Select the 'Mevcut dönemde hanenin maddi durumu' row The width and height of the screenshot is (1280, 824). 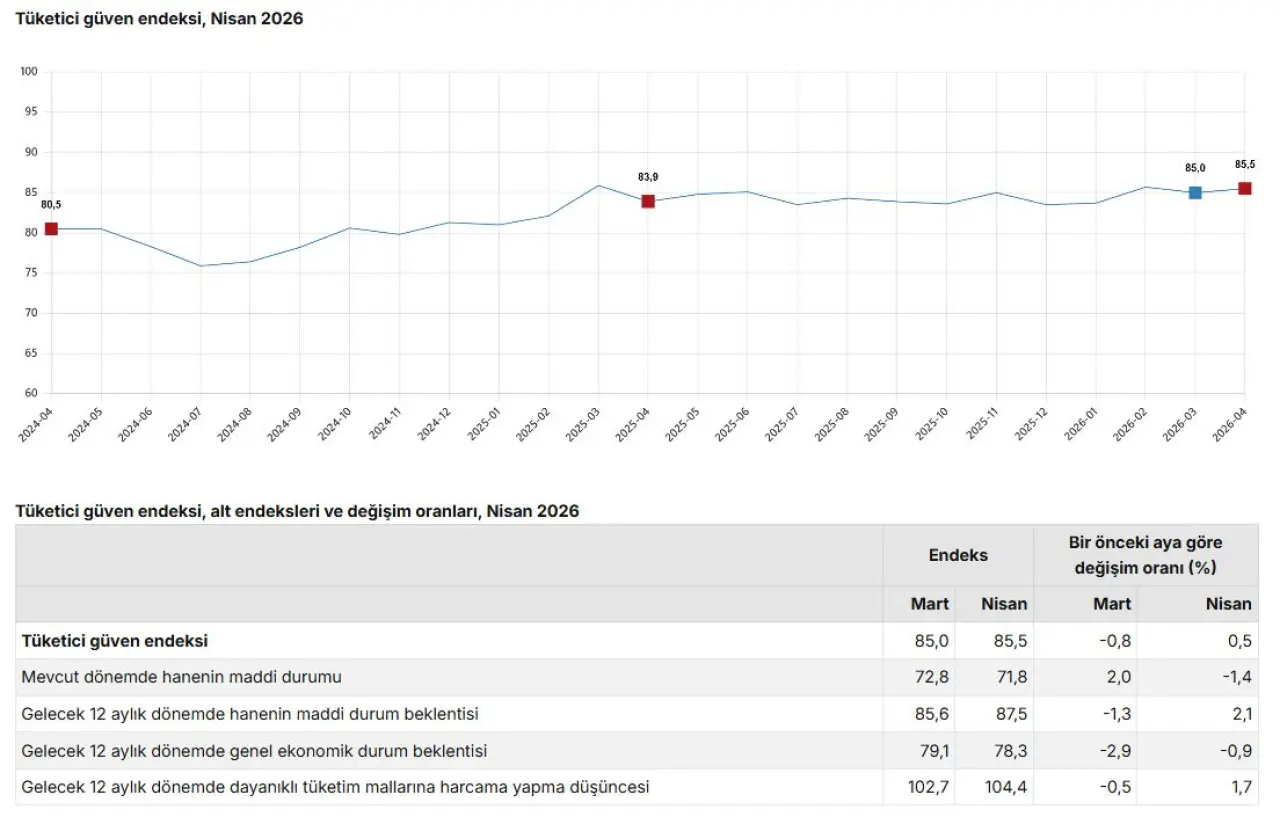(182, 677)
